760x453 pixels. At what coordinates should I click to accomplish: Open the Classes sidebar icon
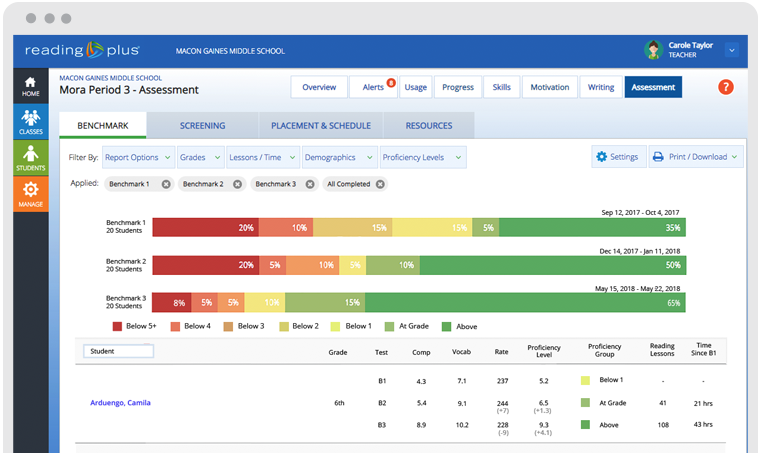pyautogui.click(x=31, y=122)
